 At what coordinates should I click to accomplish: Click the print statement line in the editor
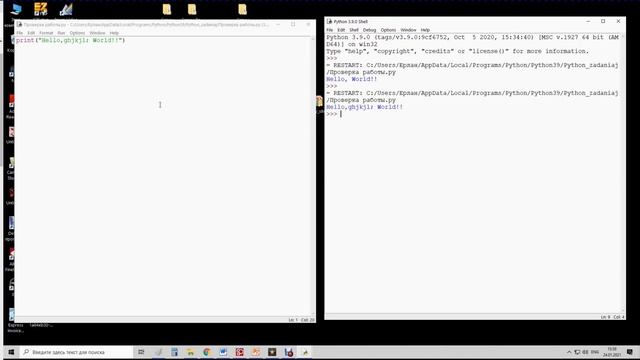point(70,40)
